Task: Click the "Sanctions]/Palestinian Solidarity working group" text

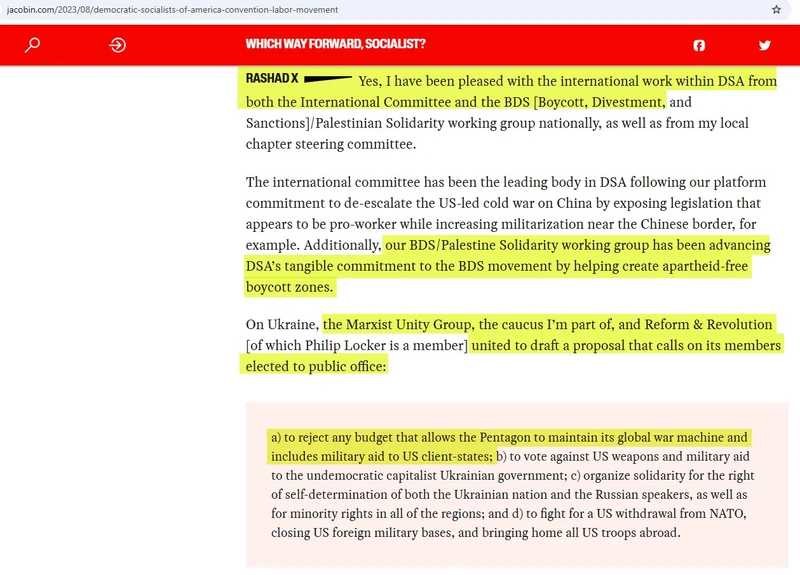Action: point(400,123)
